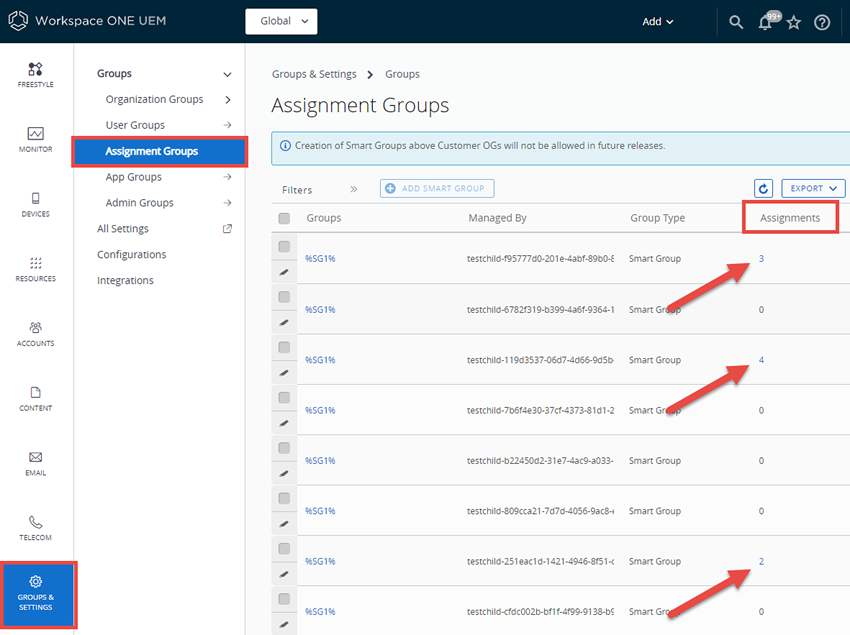Screen dimensions: 850x635
Task: Click the Workspace ONE UEM logo icon
Action: click(18, 21)
